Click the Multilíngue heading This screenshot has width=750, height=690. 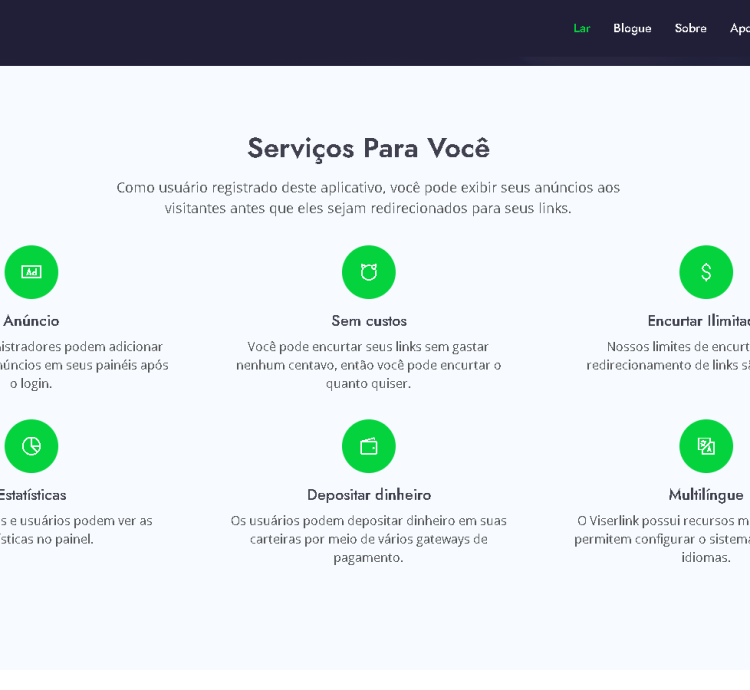click(706, 495)
